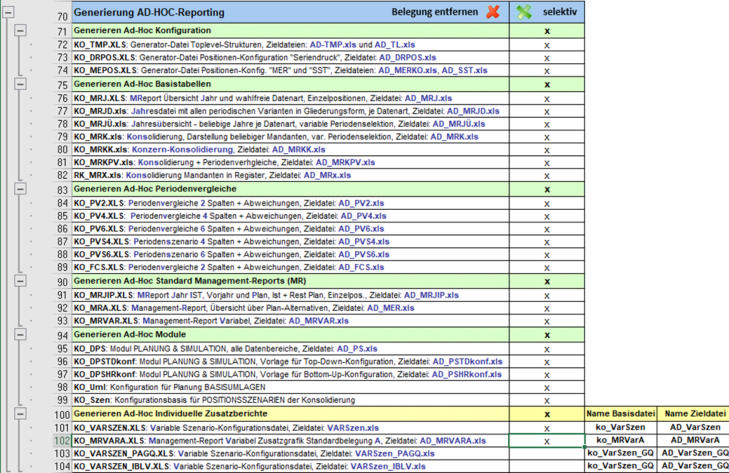Toggle selektiv x for KO_MRVAR.XLS row
Image resolution: width=729 pixels, height=473 pixels.
547,321
